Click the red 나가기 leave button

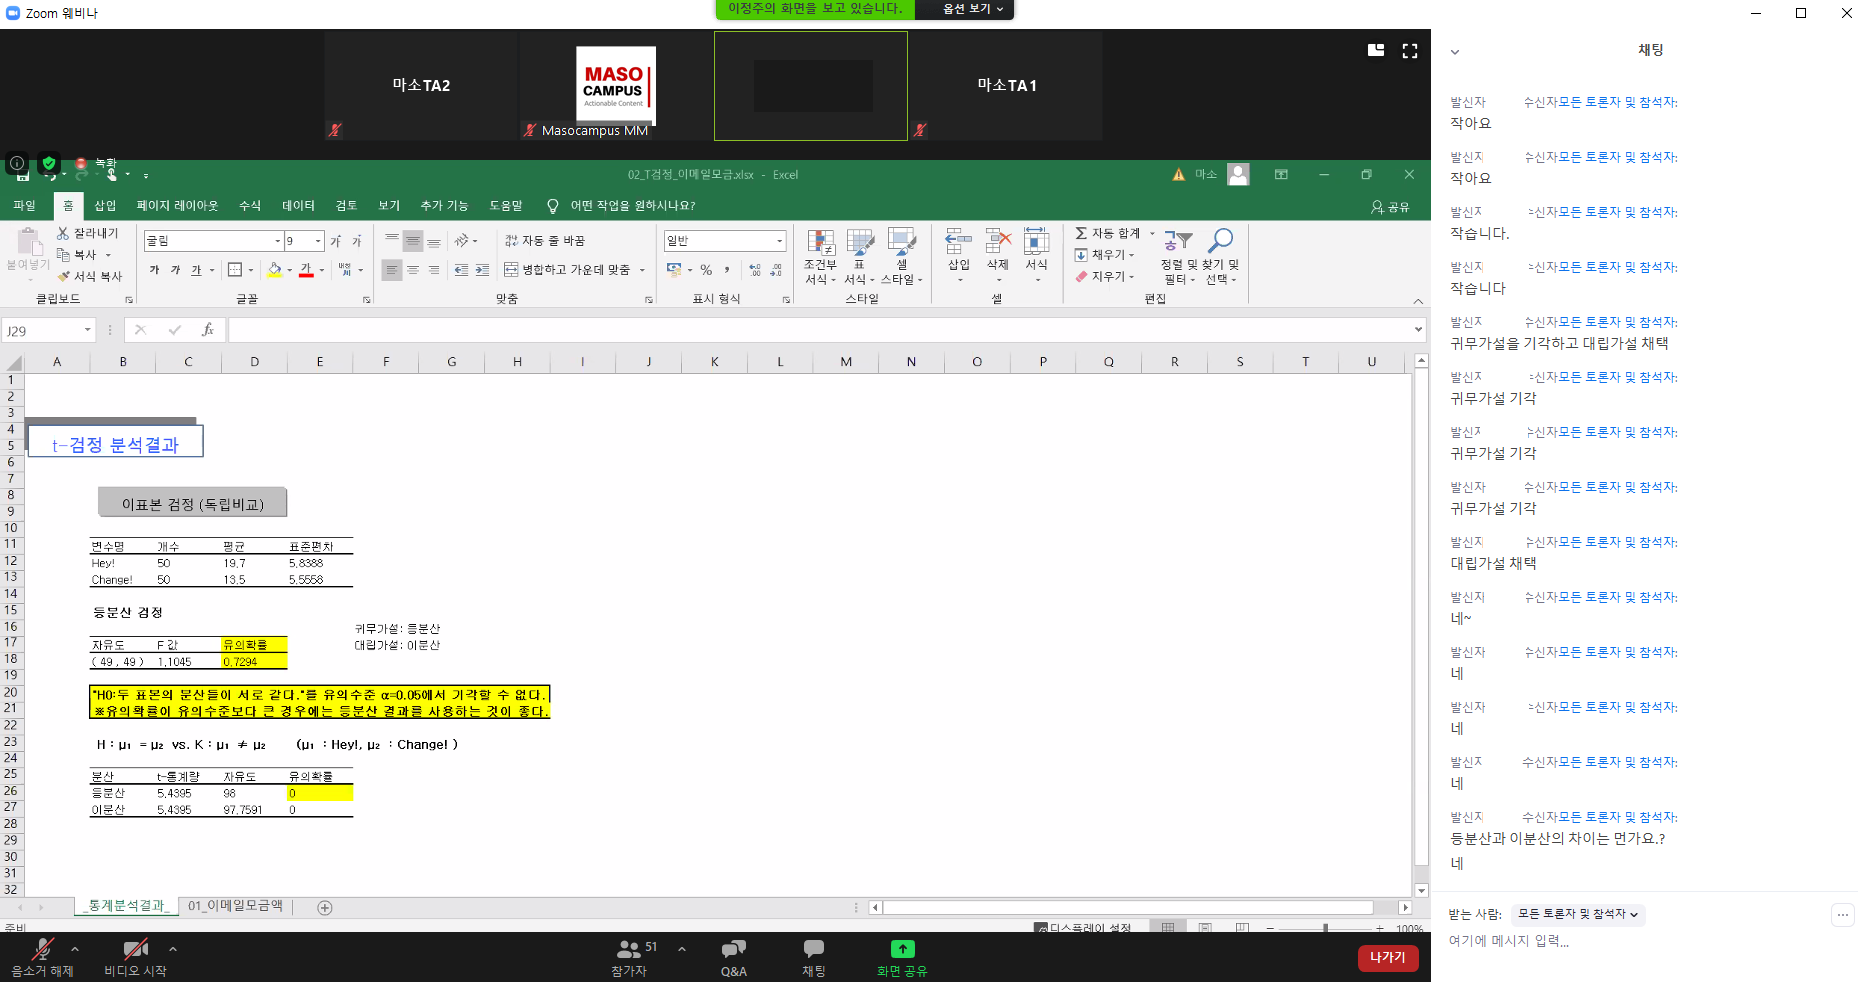coord(1387,958)
